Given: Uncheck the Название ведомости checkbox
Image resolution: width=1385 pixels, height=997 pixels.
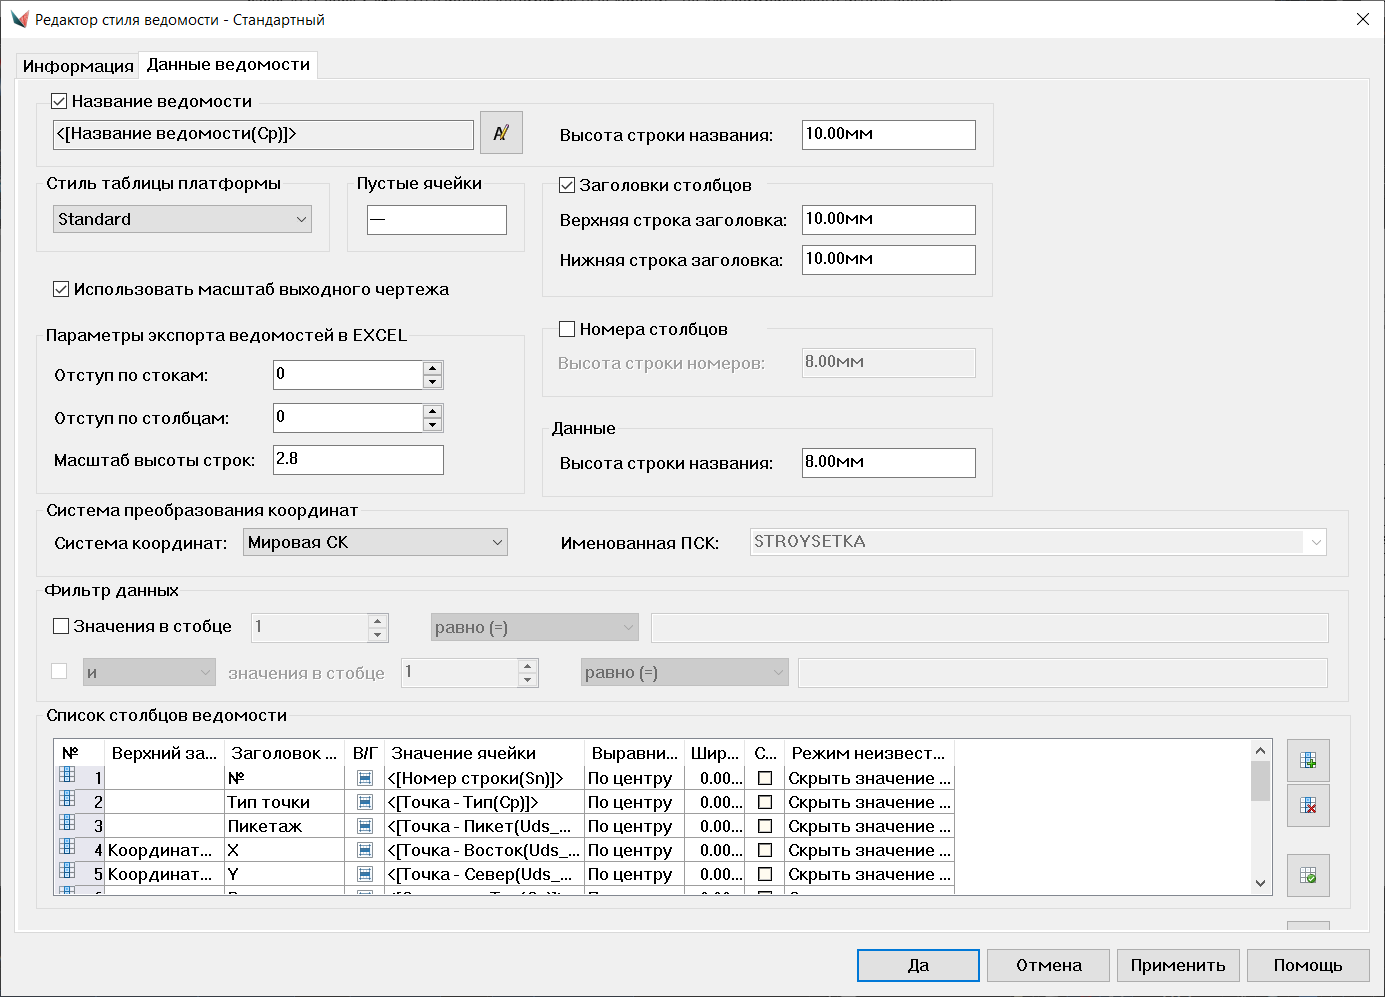Looking at the screenshot, I should pyautogui.click(x=59, y=101).
